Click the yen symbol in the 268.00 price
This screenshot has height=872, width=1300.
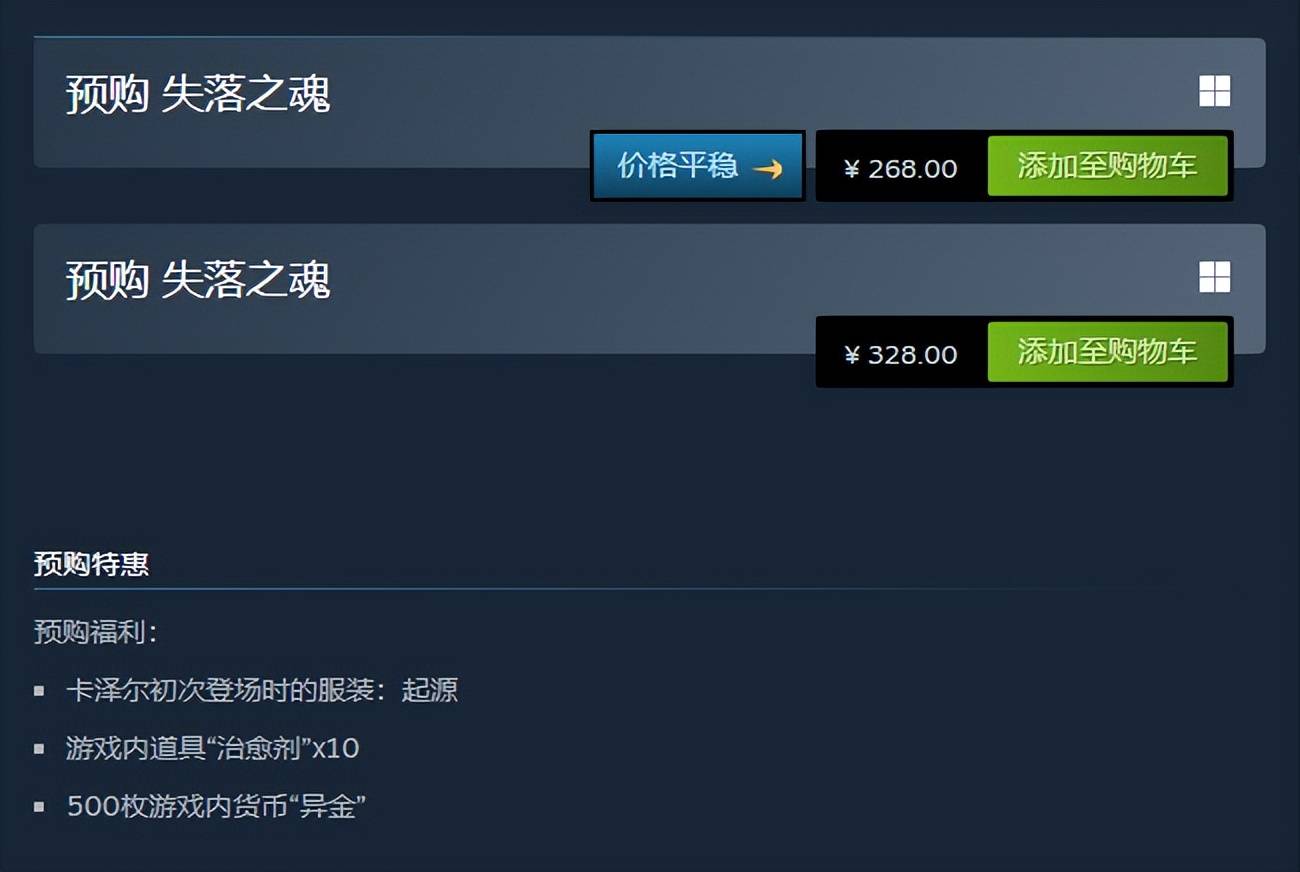[852, 169]
